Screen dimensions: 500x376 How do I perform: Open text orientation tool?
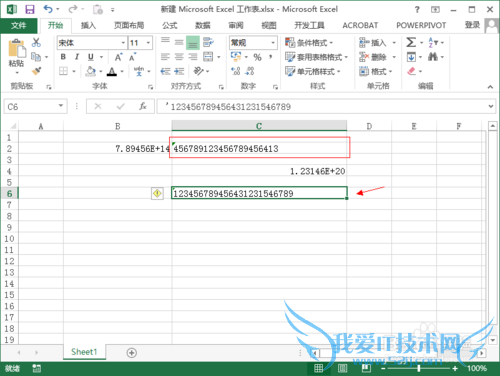pos(199,71)
